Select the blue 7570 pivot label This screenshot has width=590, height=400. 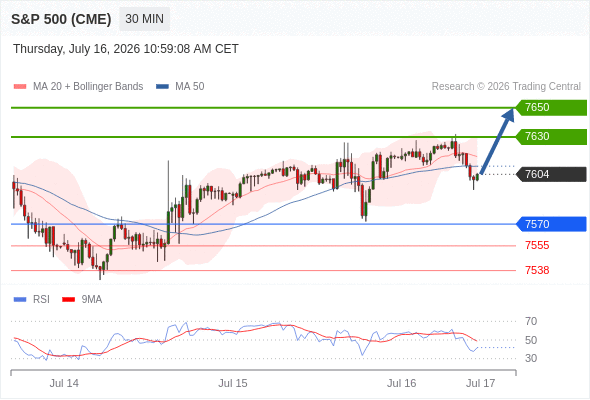coord(551,224)
